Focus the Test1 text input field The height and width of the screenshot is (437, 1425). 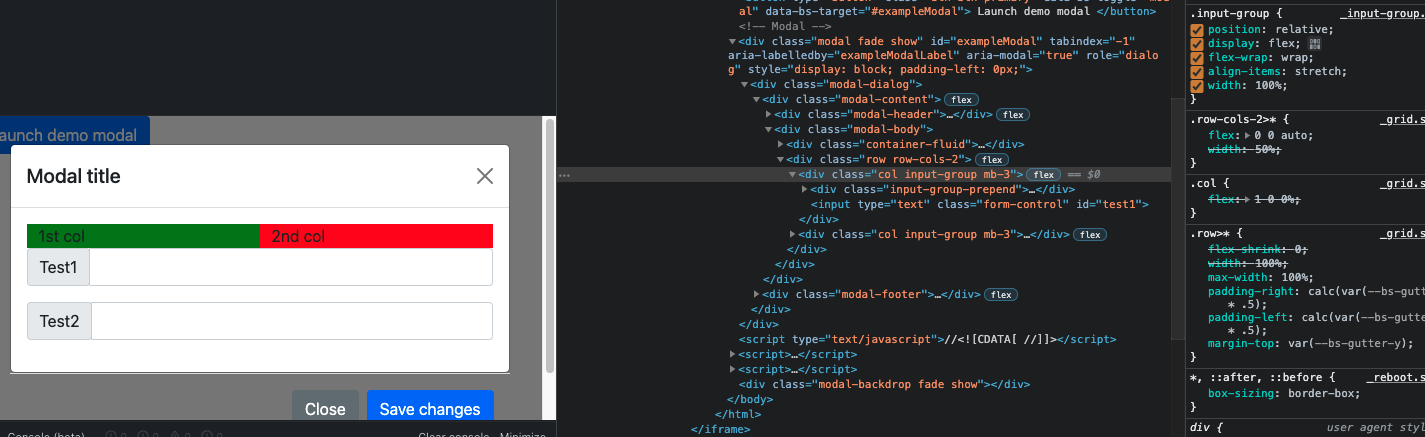[291, 267]
